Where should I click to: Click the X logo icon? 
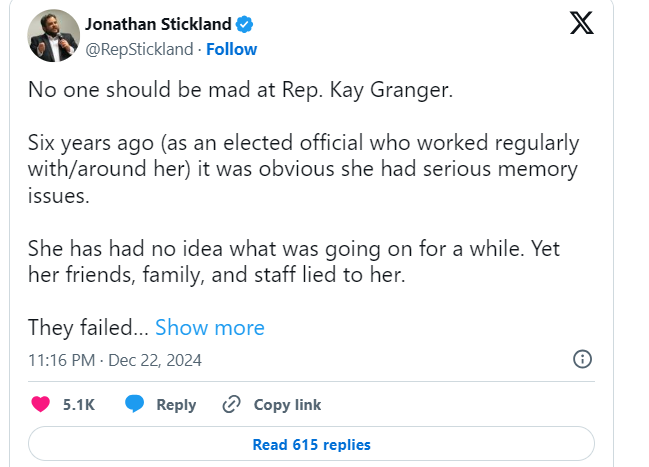click(581, 24)
